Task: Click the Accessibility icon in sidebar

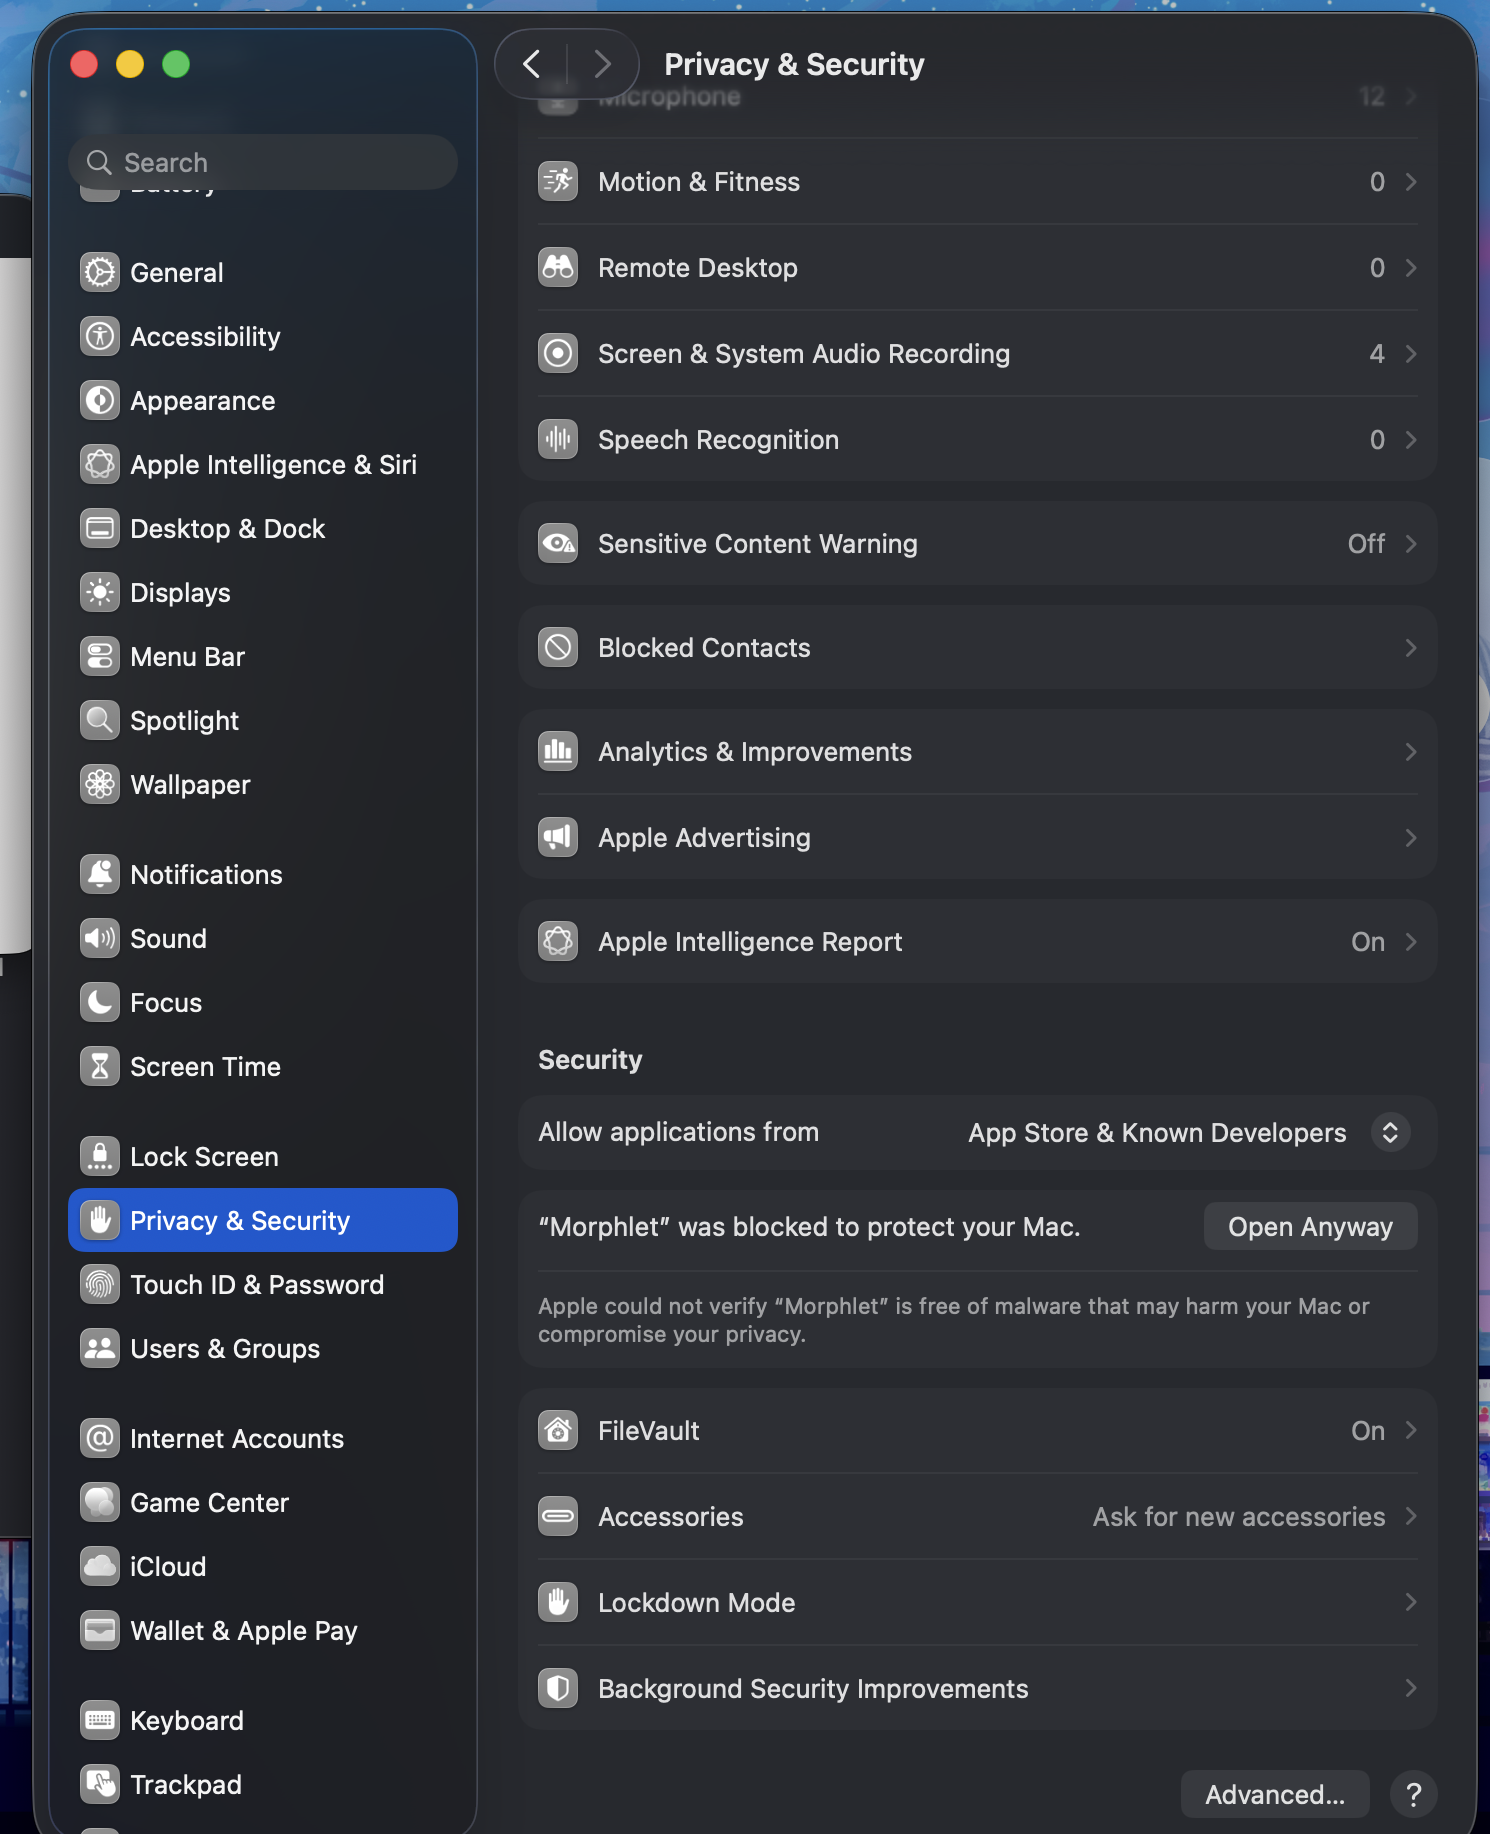Action: point(100,336)
